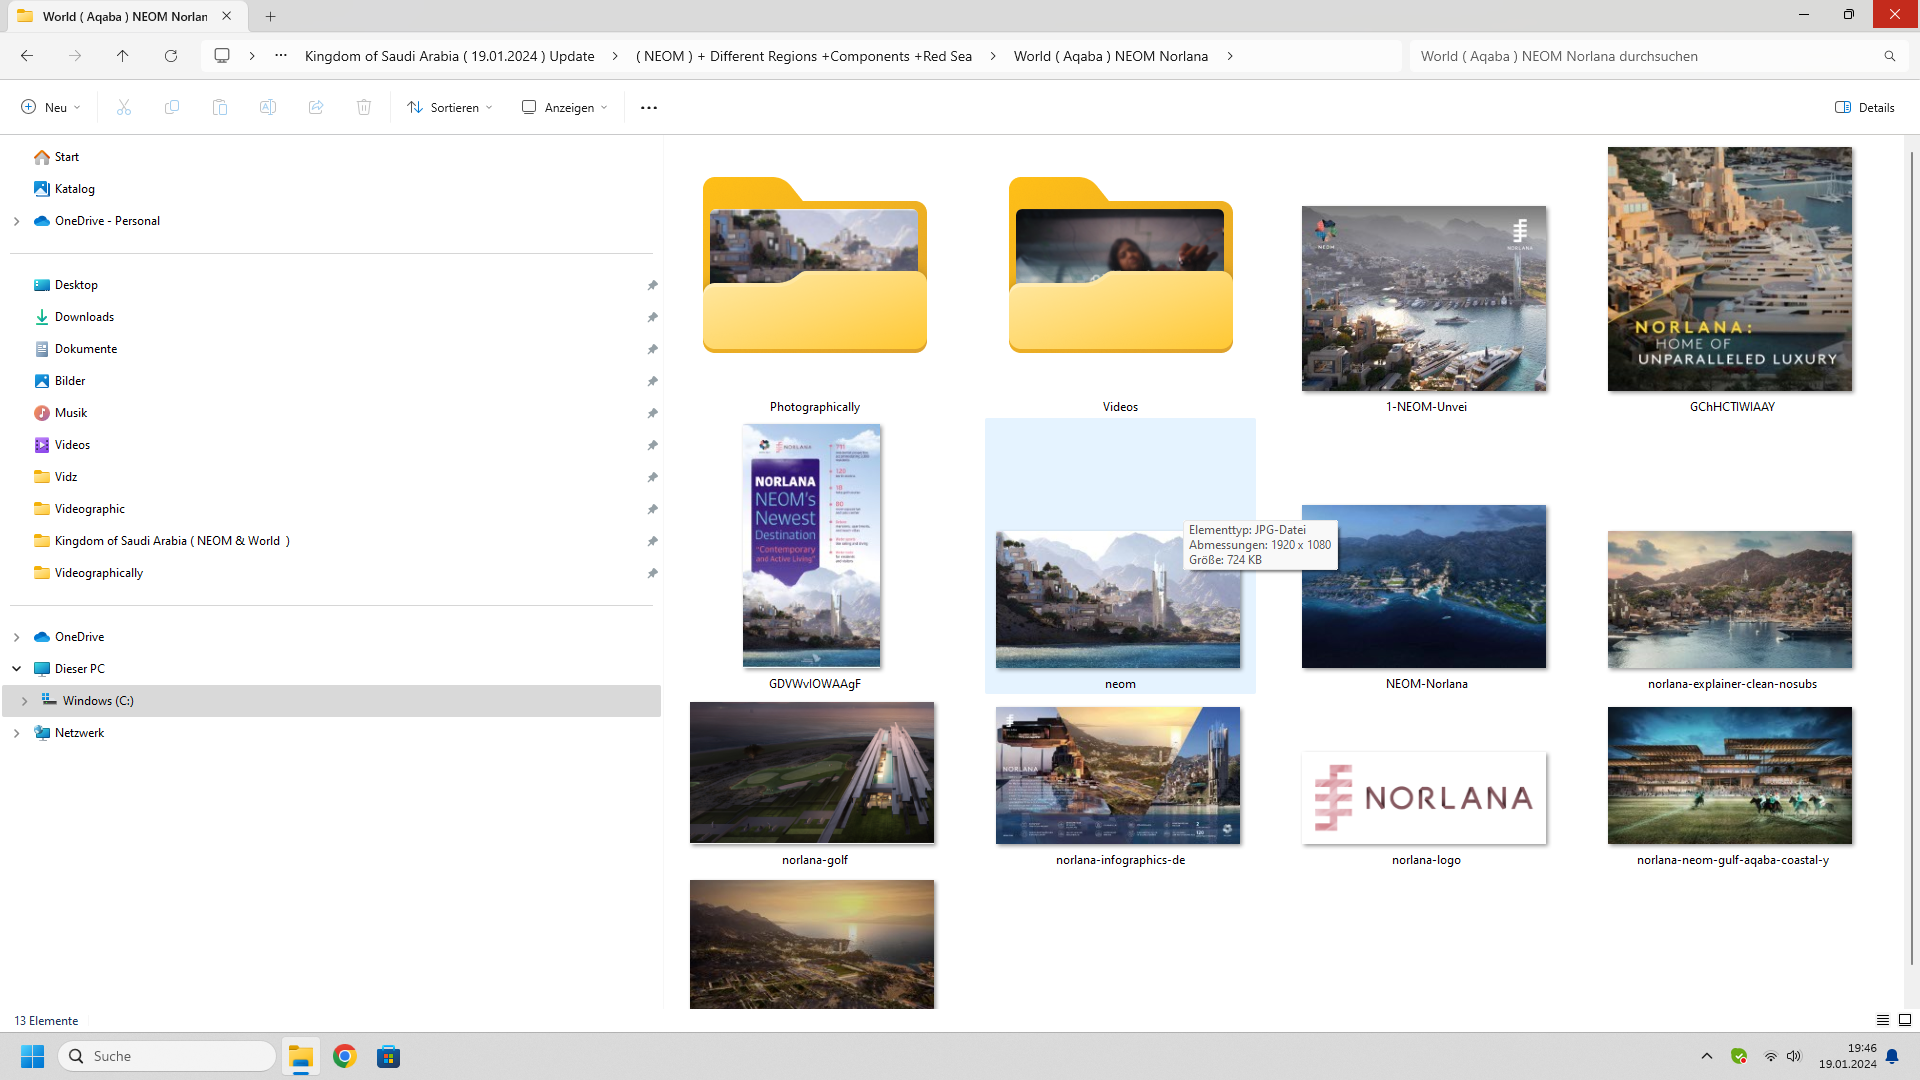Click Kingdom of Saudi Arabia breadcrumb
The height and width of the screenshot is (1080, 1920).
click(450, 56)
